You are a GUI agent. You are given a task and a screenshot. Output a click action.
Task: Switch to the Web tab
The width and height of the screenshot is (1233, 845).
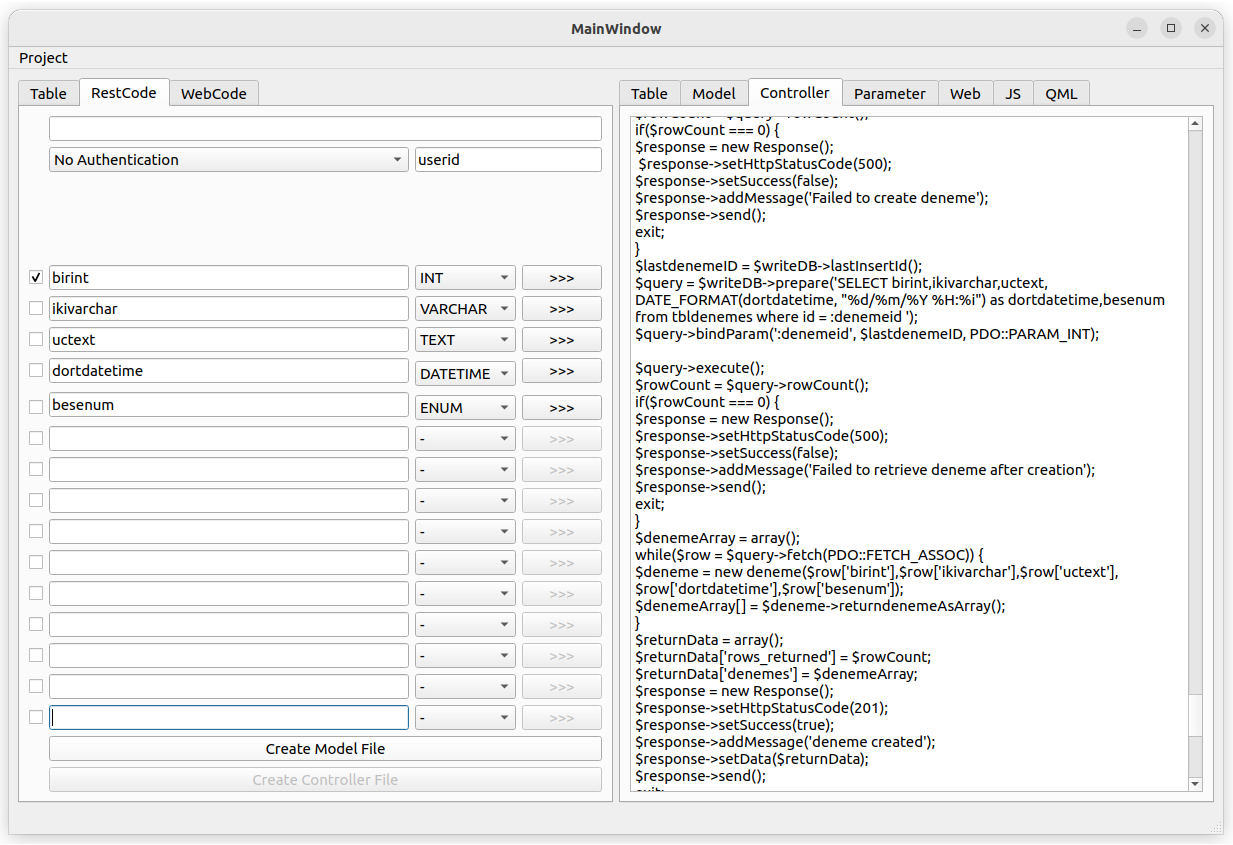[x=965, y=93]
